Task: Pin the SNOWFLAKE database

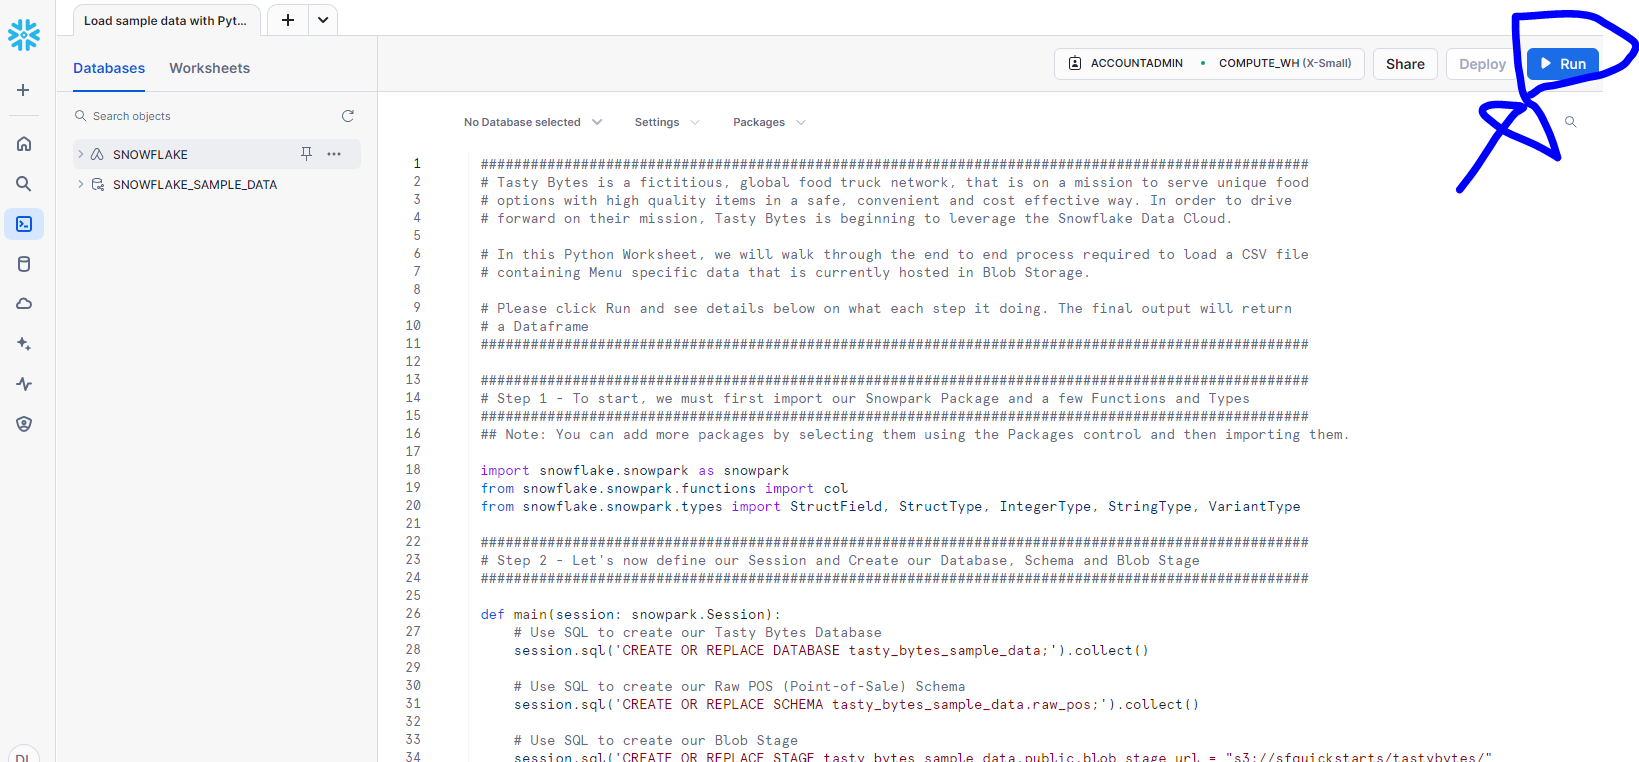Action: pyautogui.click(x=306, y=154)
